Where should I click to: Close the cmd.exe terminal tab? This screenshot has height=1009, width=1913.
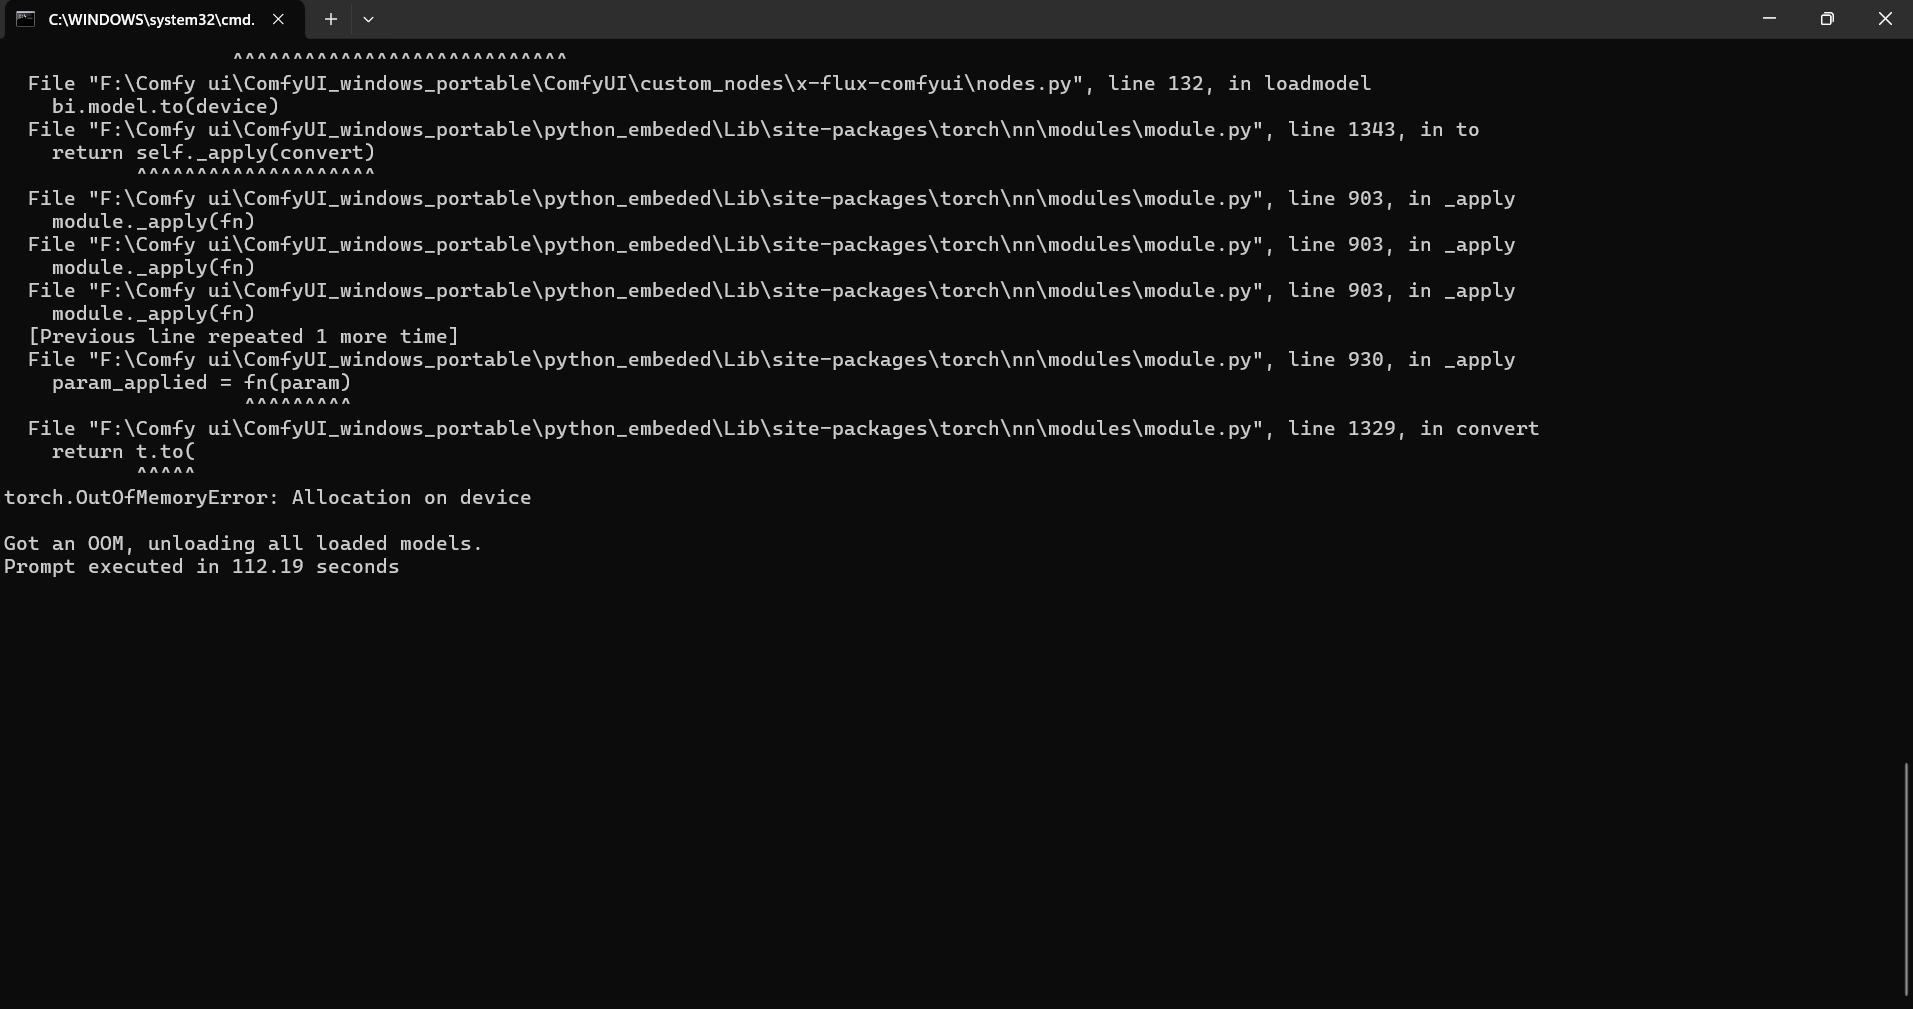click(x=279, y=19)
